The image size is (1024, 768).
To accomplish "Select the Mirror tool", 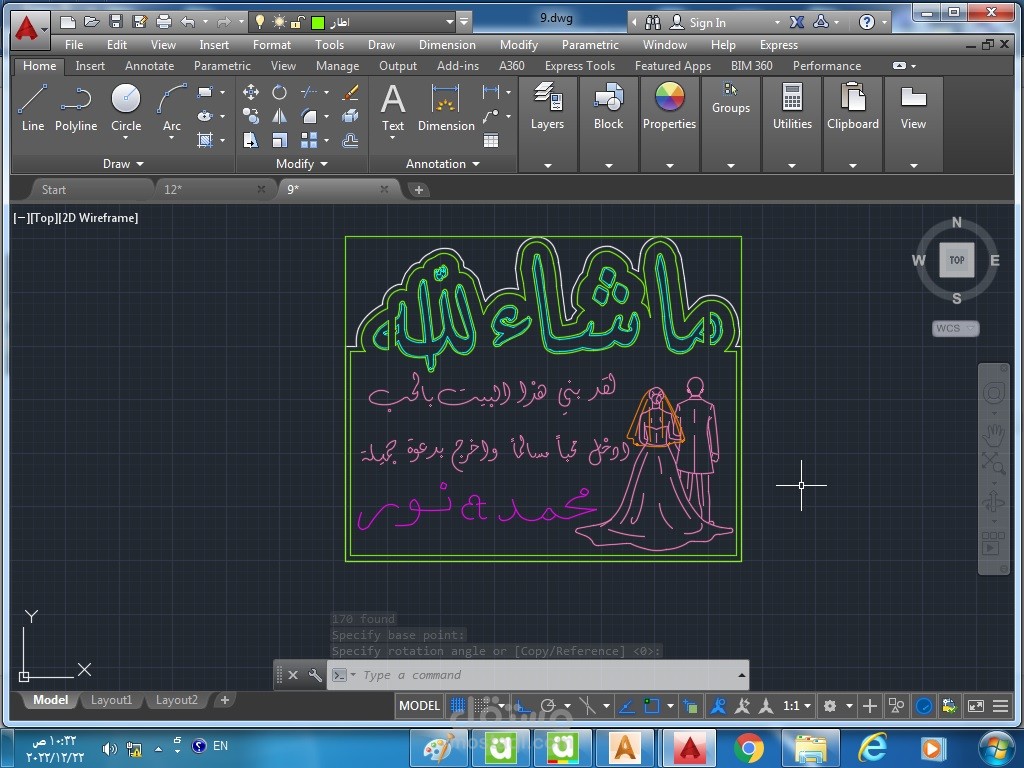I will [280, 116].
